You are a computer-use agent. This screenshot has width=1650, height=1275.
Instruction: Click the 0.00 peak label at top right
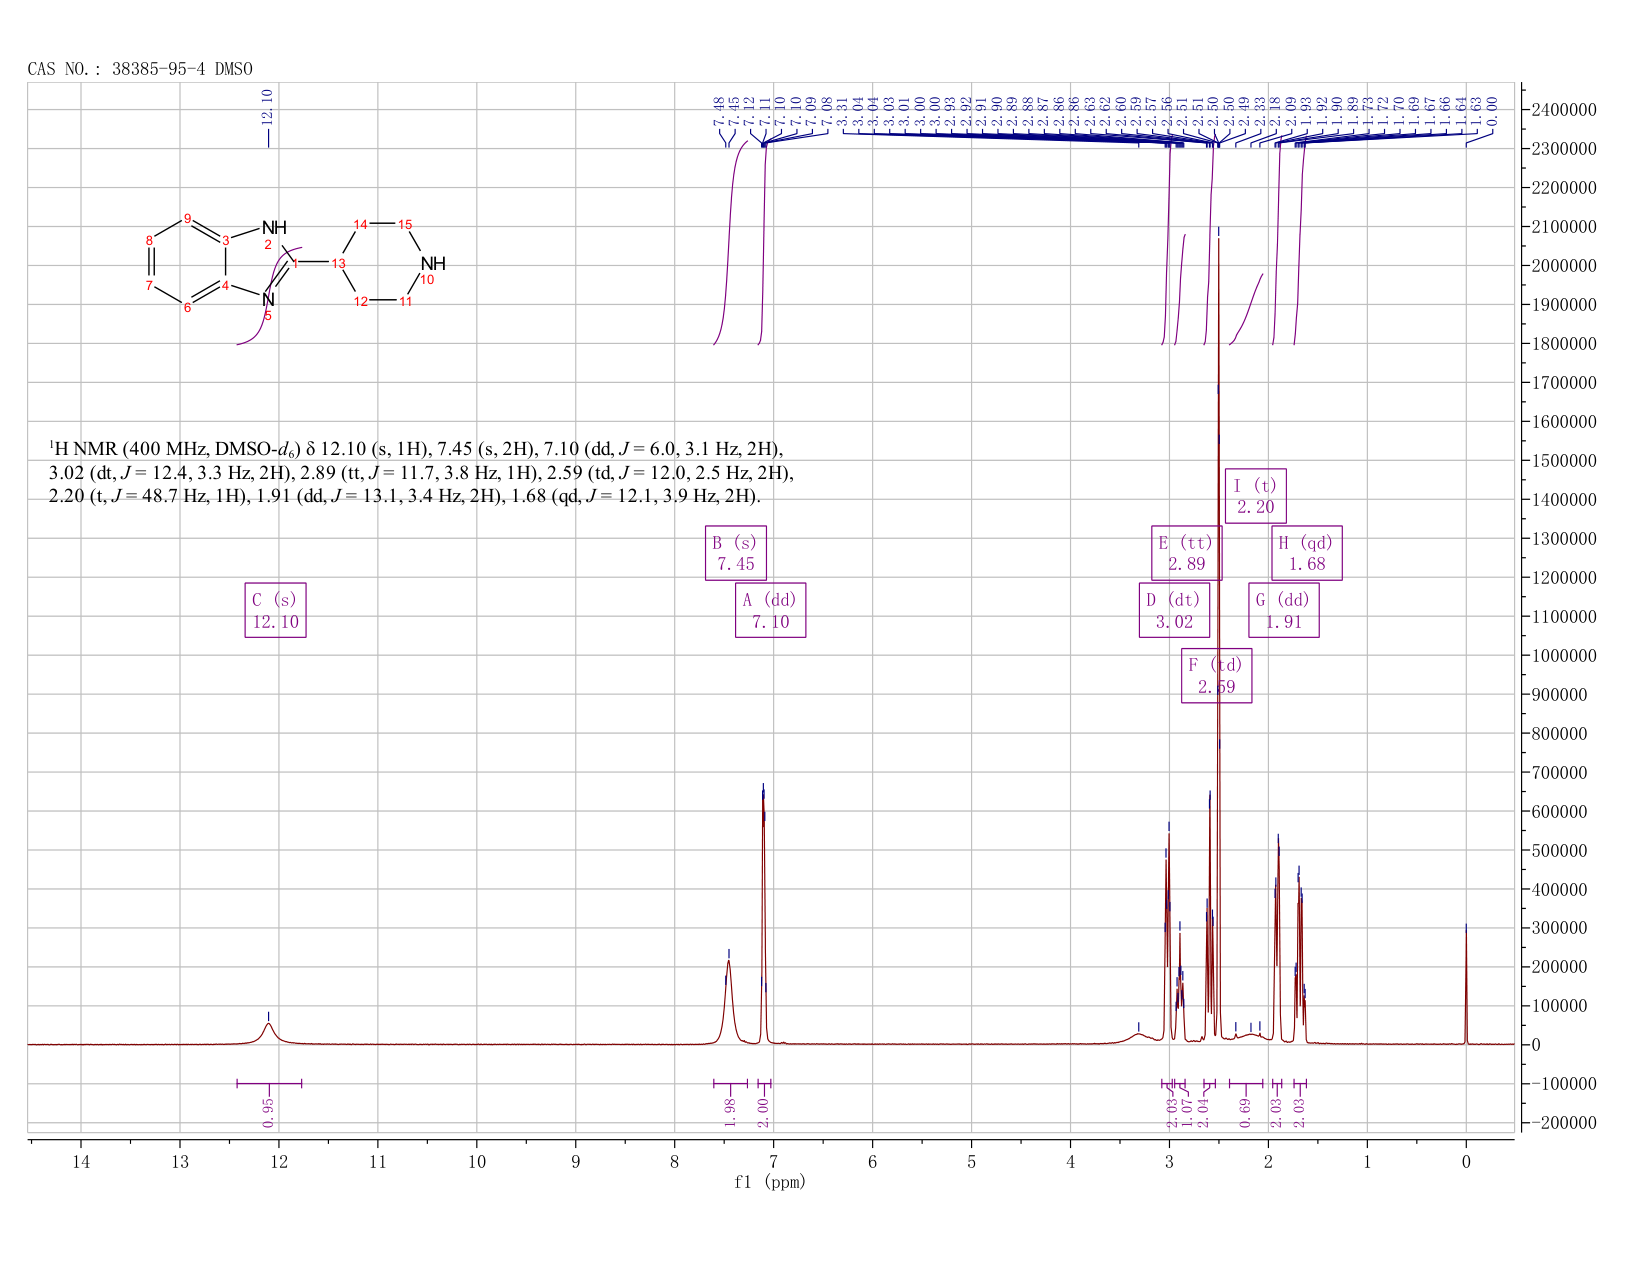click(1492, 111)
